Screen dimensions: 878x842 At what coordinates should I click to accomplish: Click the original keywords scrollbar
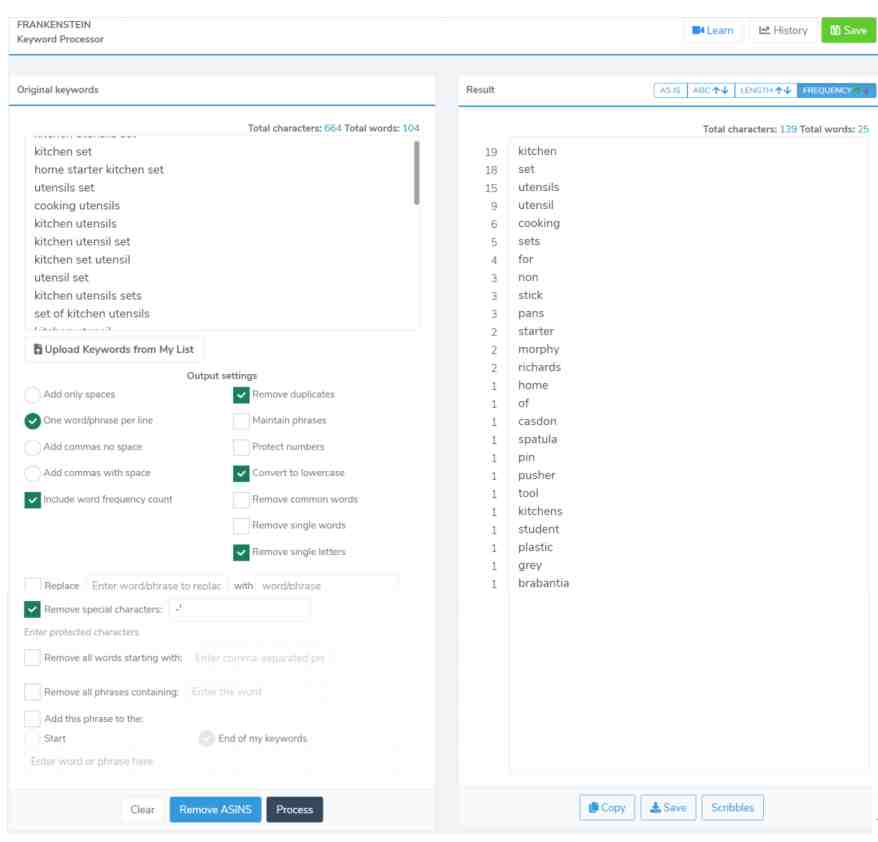click(x=416, y=172)
